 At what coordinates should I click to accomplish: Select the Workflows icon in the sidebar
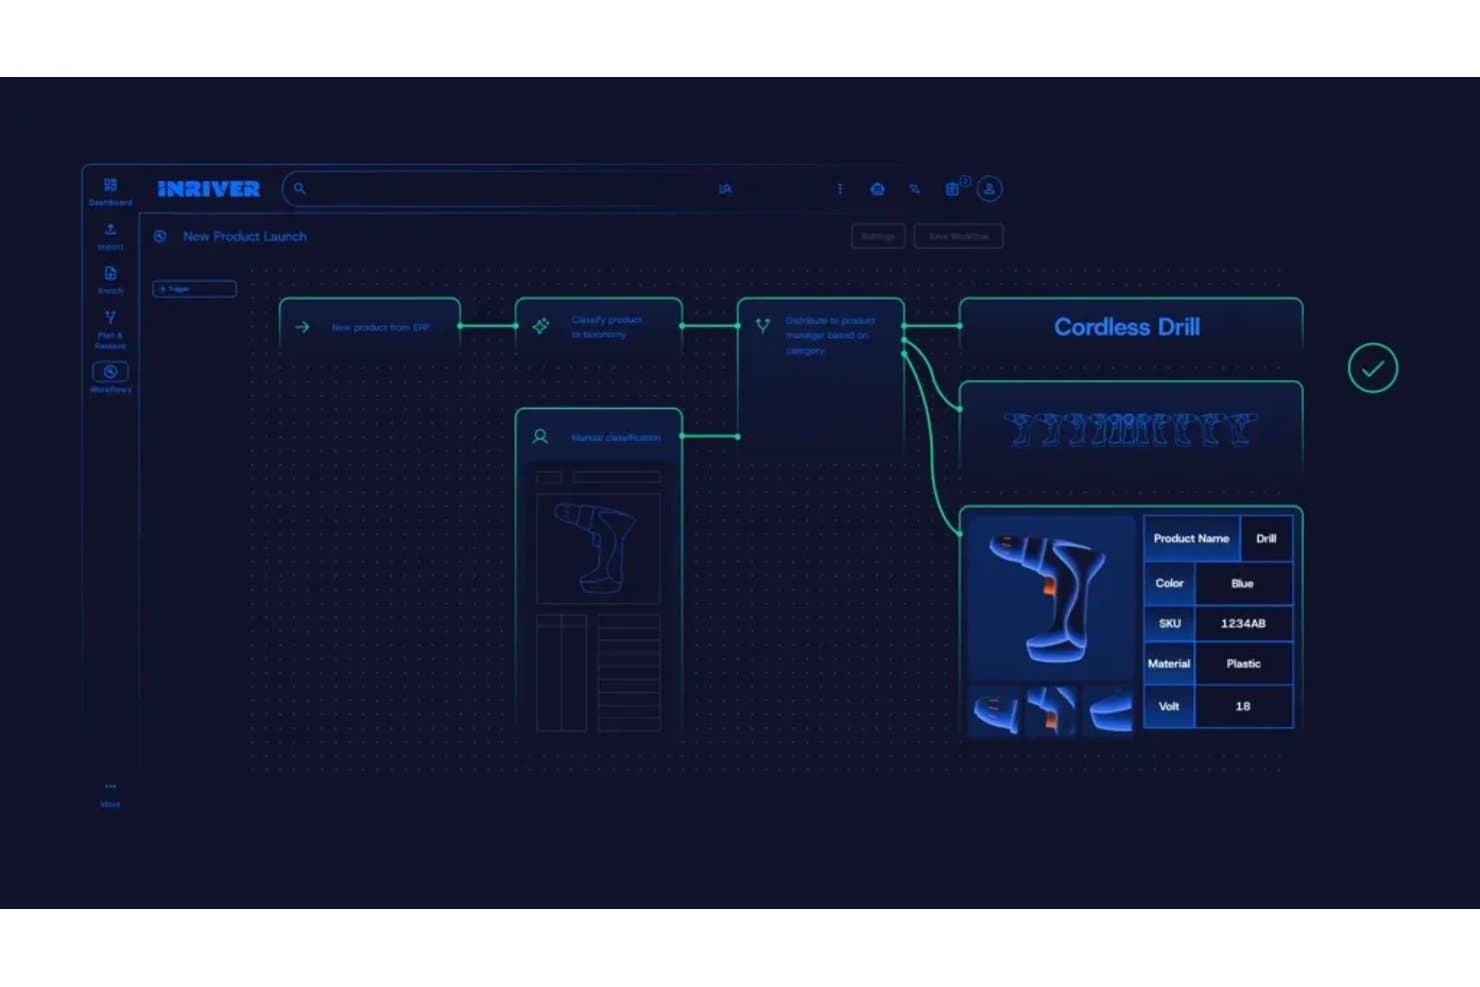pos(110,372)
